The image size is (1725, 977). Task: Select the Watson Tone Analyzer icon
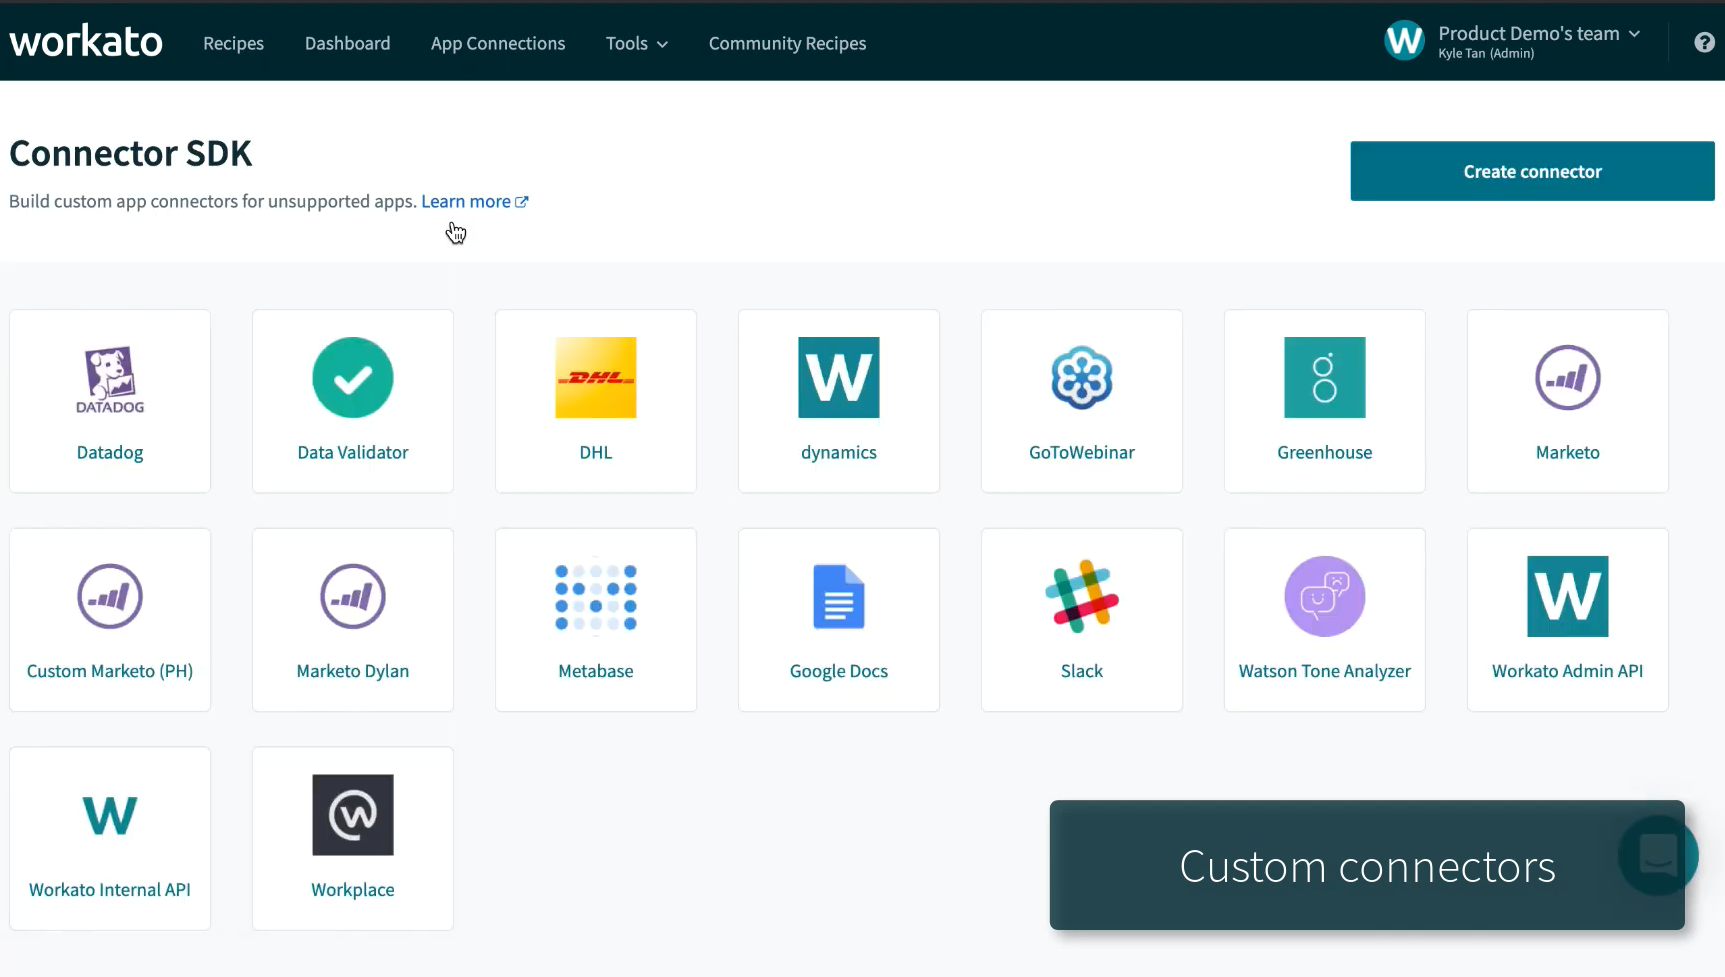click(x=1325, y=596)
